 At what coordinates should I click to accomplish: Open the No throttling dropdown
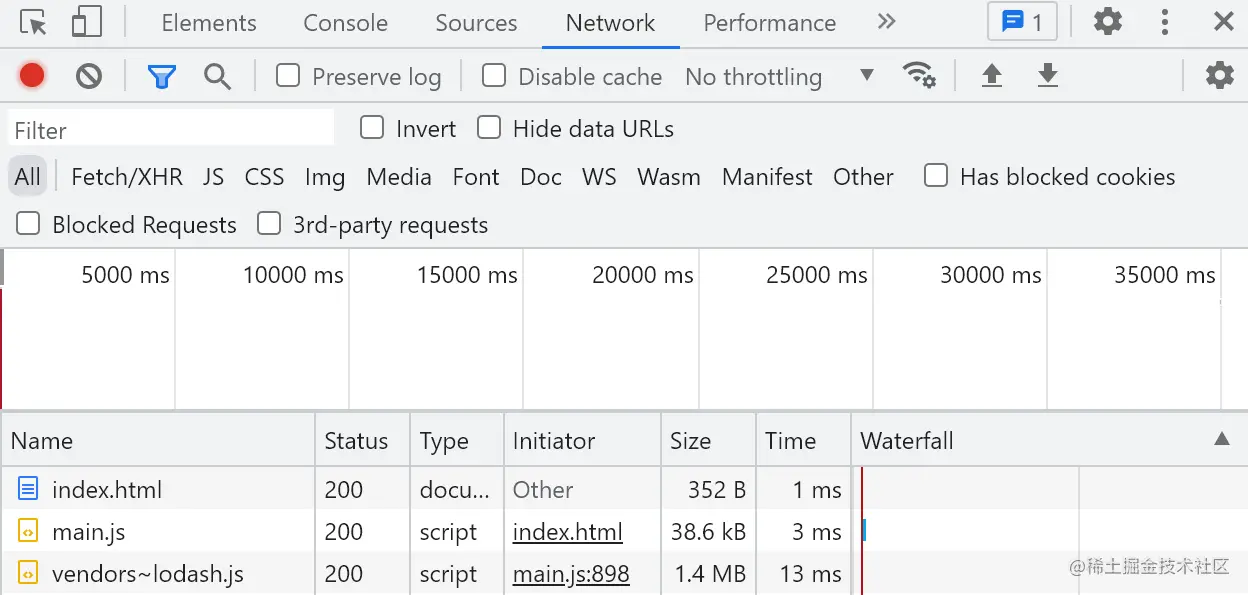click(x=779, y=76)
